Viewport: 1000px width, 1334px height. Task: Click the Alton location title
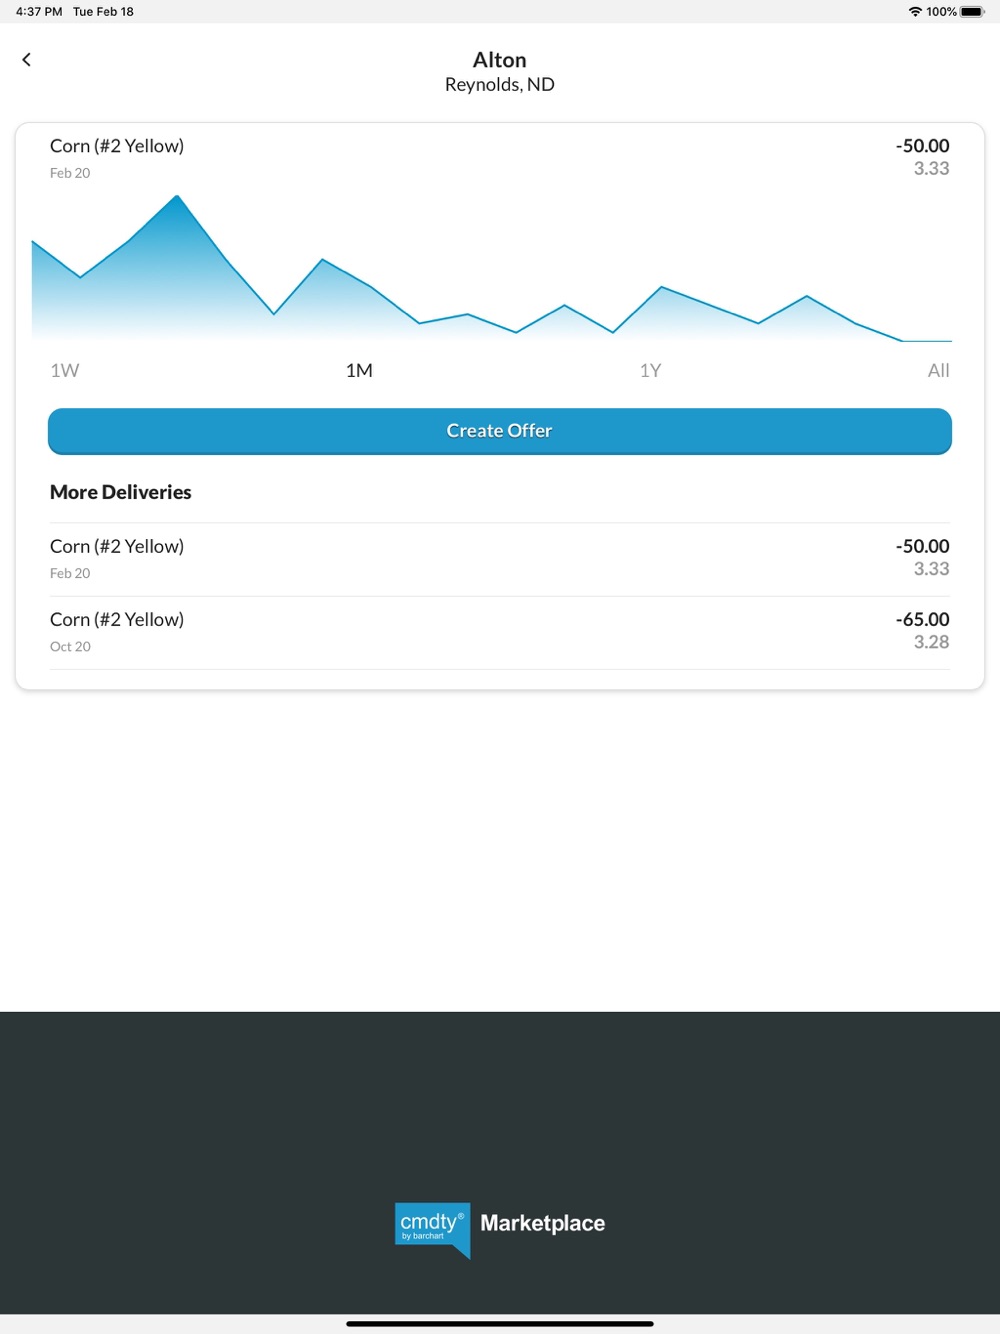500,60
